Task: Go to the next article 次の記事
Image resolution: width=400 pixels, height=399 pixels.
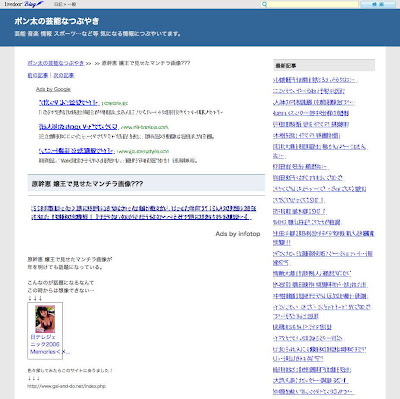Action: [64, 75]
